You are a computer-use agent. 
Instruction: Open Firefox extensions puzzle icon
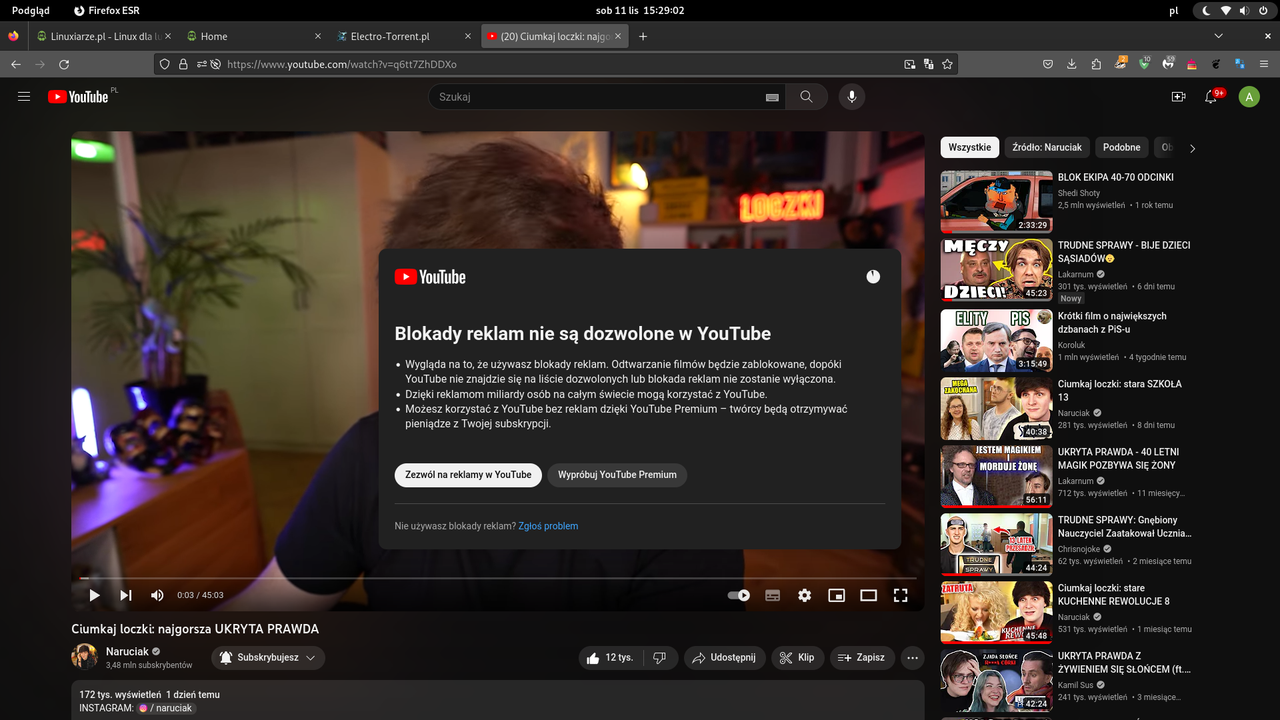click(1096, 64)
